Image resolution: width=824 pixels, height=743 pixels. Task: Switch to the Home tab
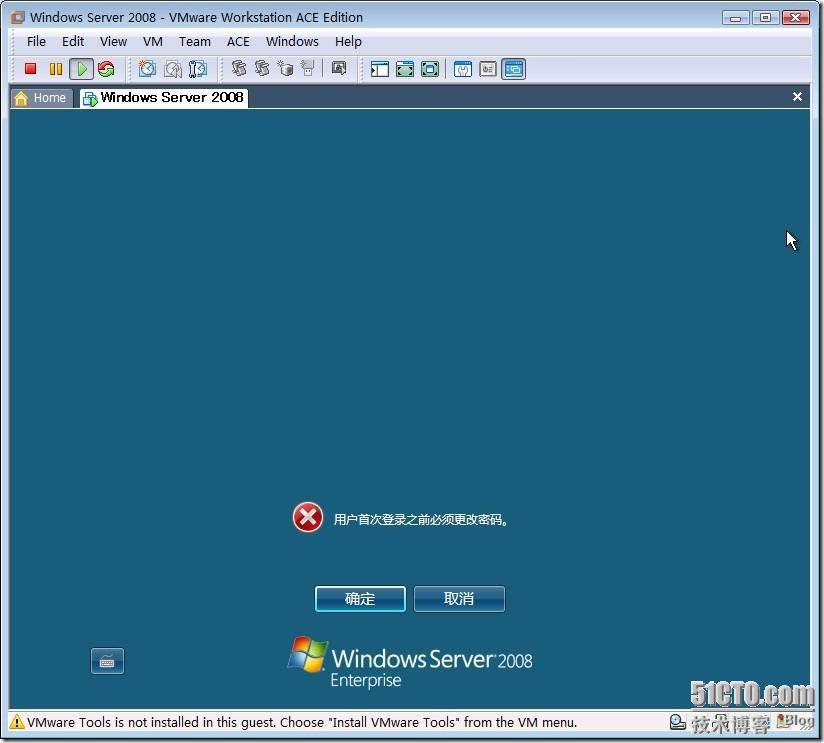pos(41,98)
